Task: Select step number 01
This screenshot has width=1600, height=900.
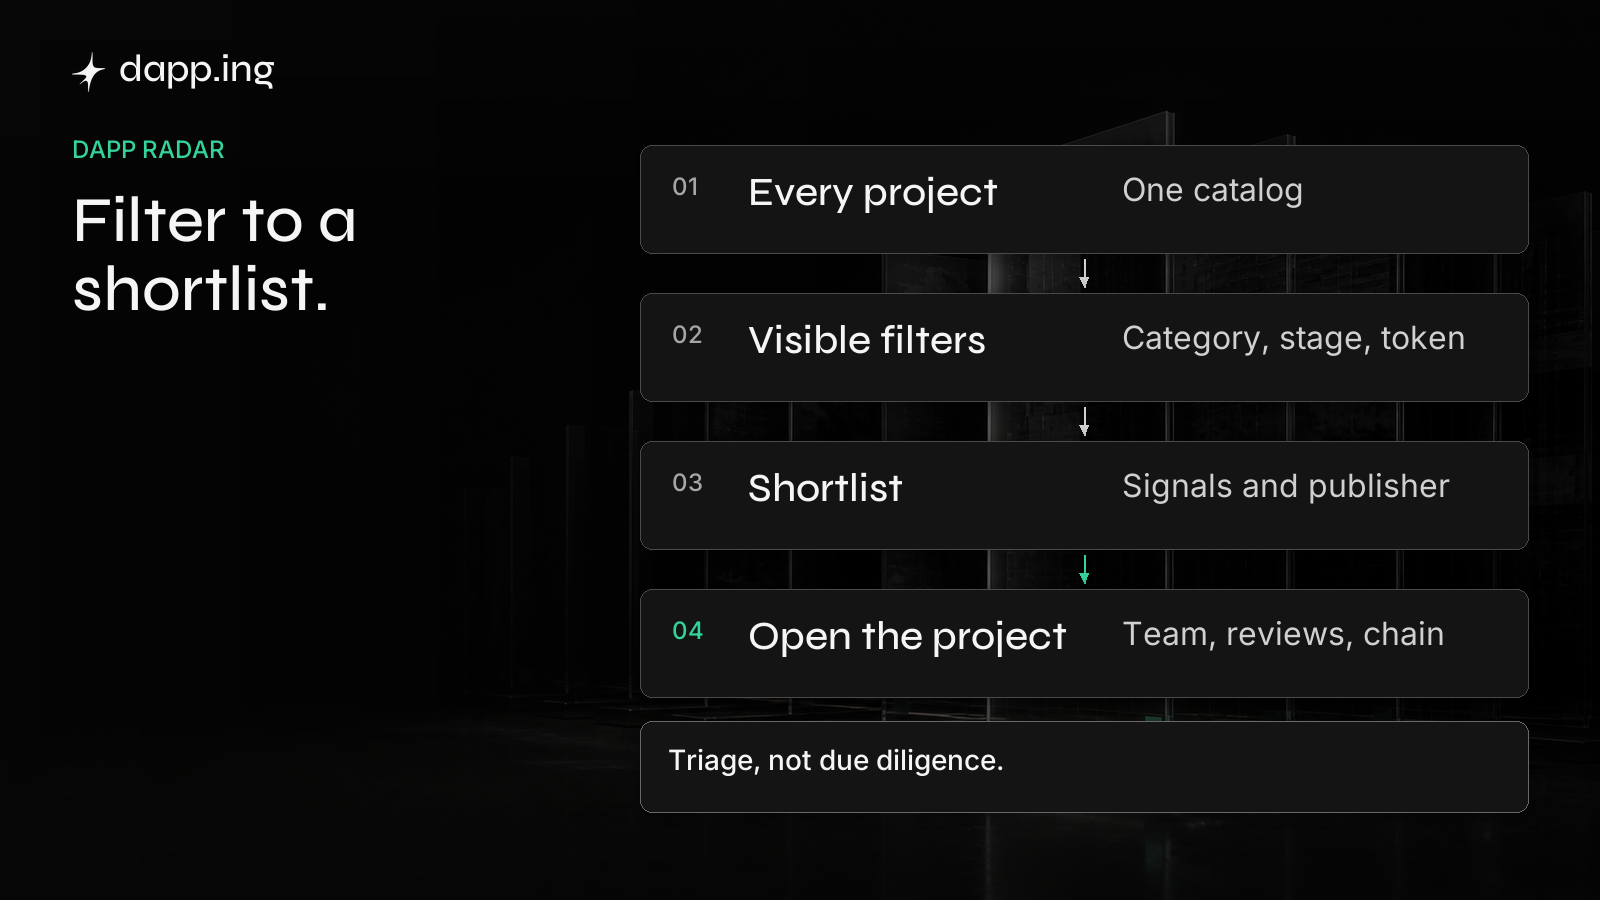Action: pyautogui.click(x=685, y=187)
